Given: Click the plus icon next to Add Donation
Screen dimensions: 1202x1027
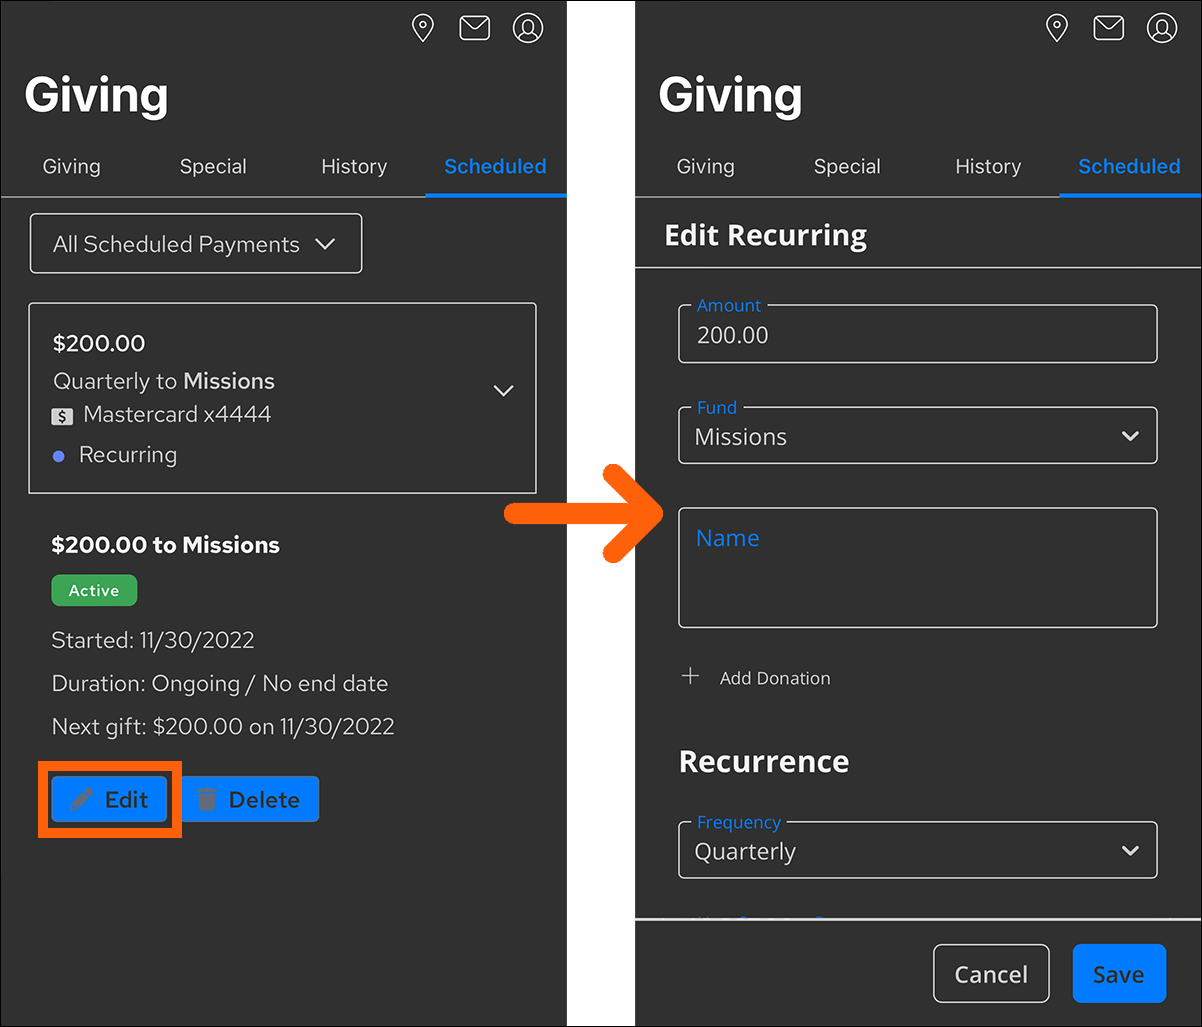Looking at the screenshot, I should (x=690, y=677).
